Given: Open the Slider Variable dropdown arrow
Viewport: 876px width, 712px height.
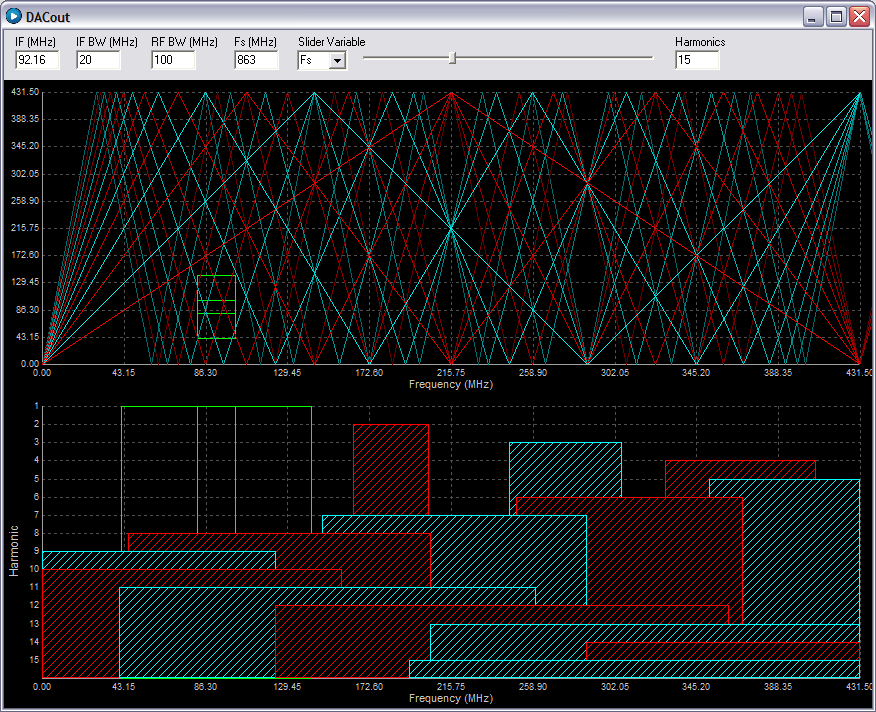Looking at the screenshot, I should [x=337, y=61].
